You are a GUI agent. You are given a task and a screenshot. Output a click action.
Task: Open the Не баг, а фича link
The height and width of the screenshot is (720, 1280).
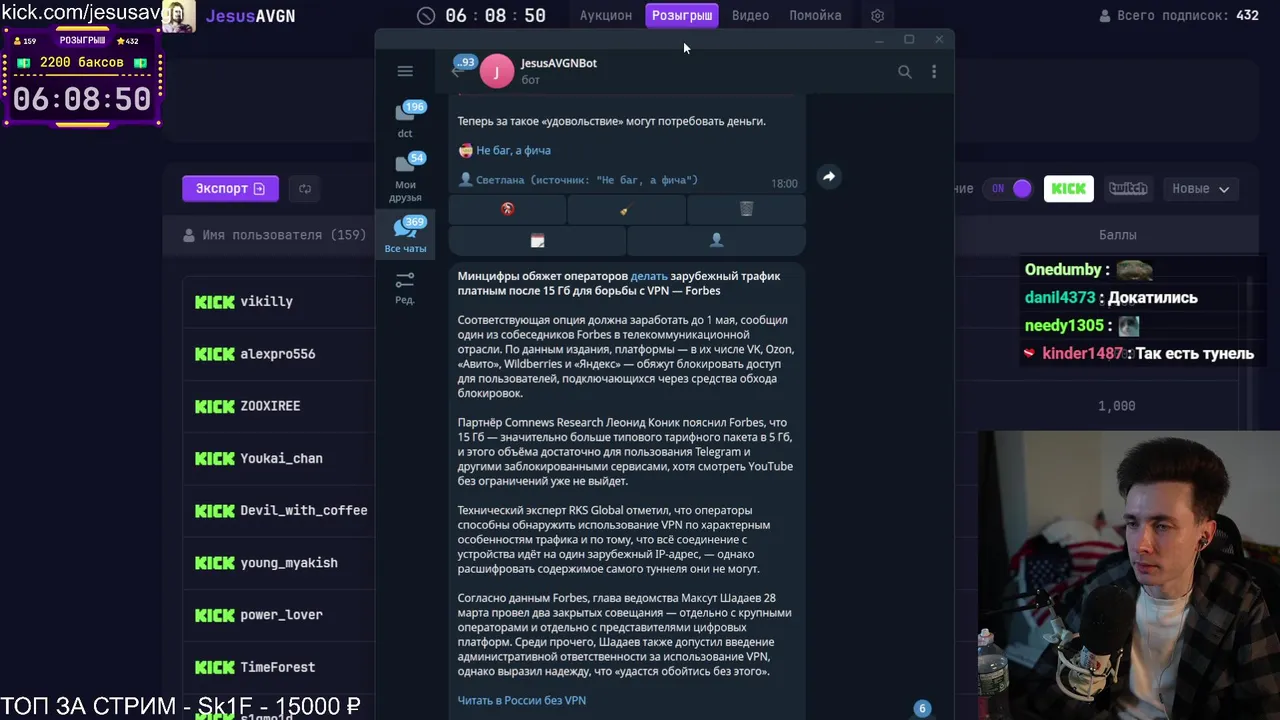tap(513, 150)
